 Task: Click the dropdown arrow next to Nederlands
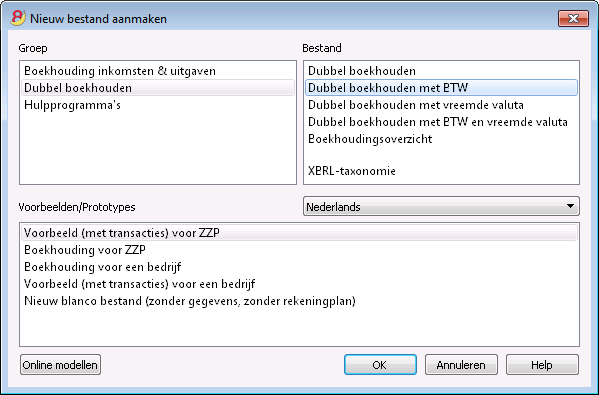tap(570, 206)
